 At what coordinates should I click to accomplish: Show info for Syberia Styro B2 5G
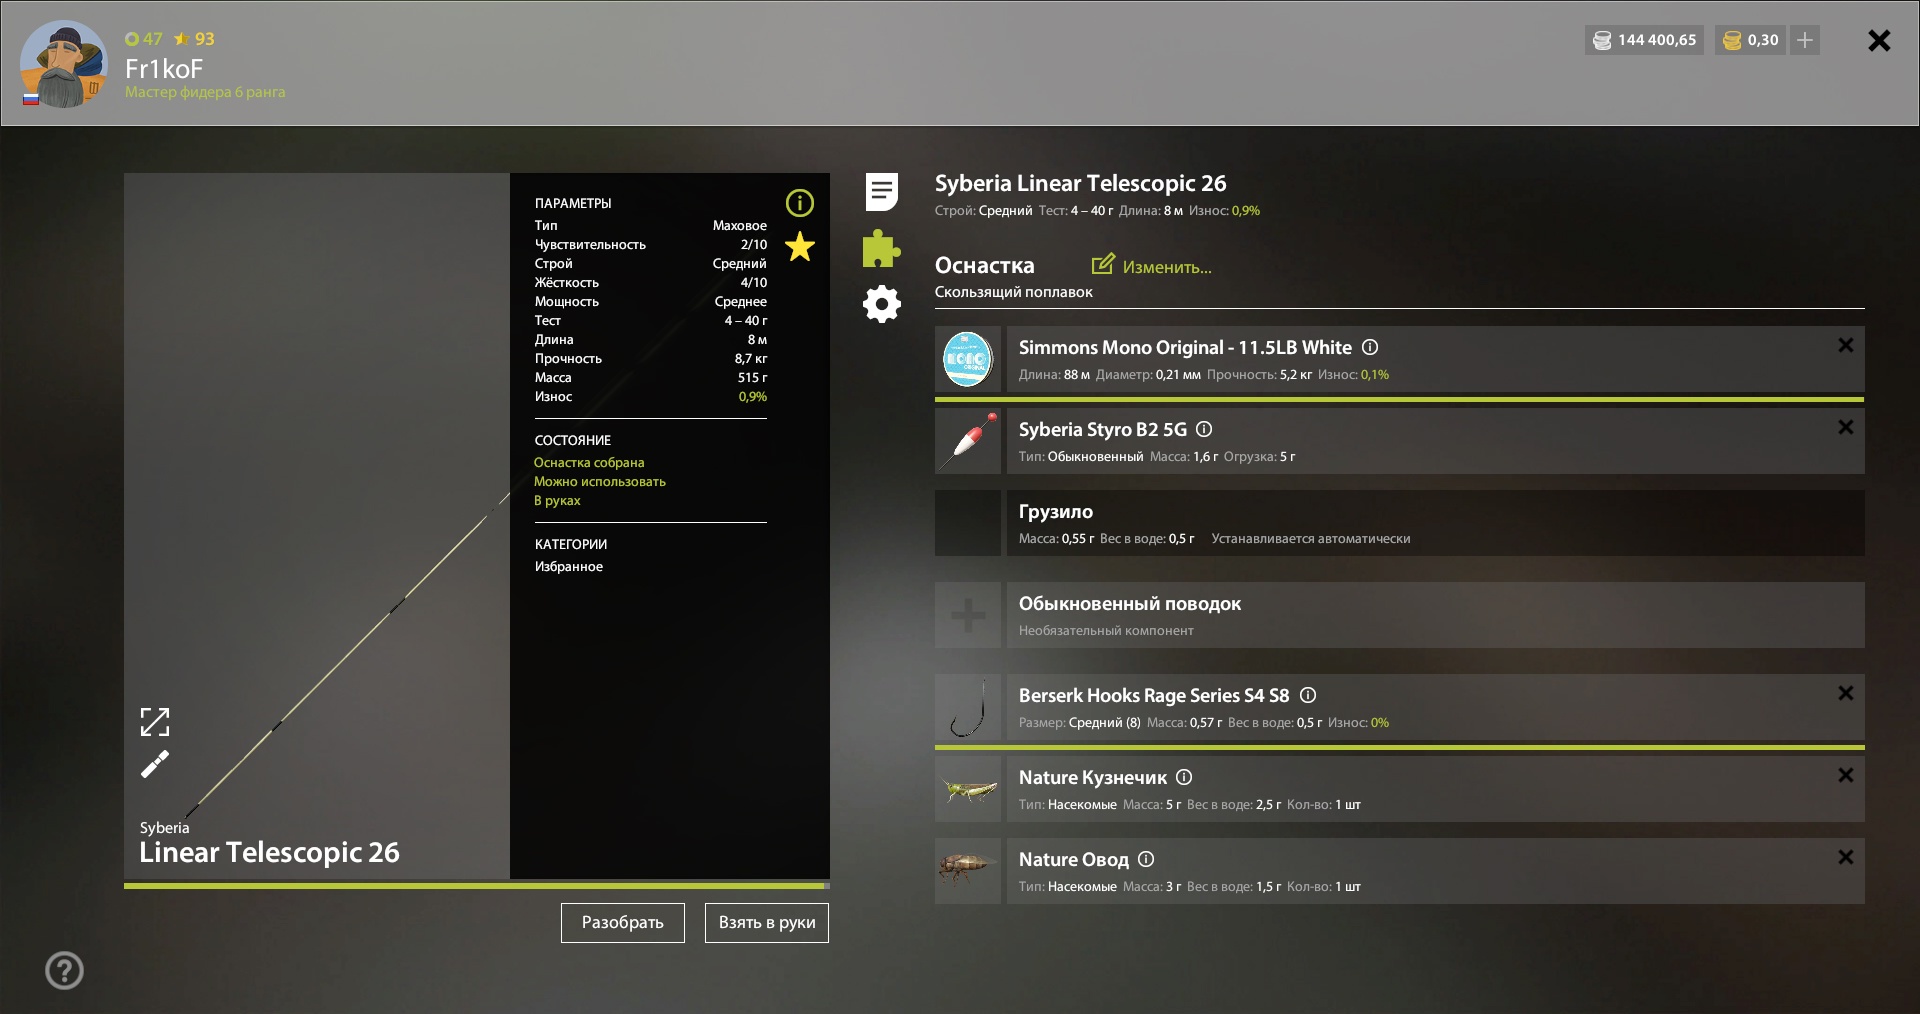(1204, 429)
